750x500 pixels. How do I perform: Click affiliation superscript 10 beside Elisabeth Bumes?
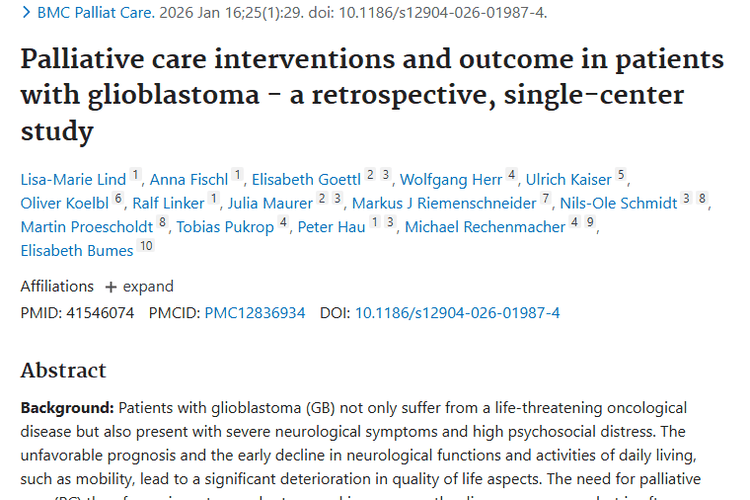pyautogui.click(x=146, y=247)
